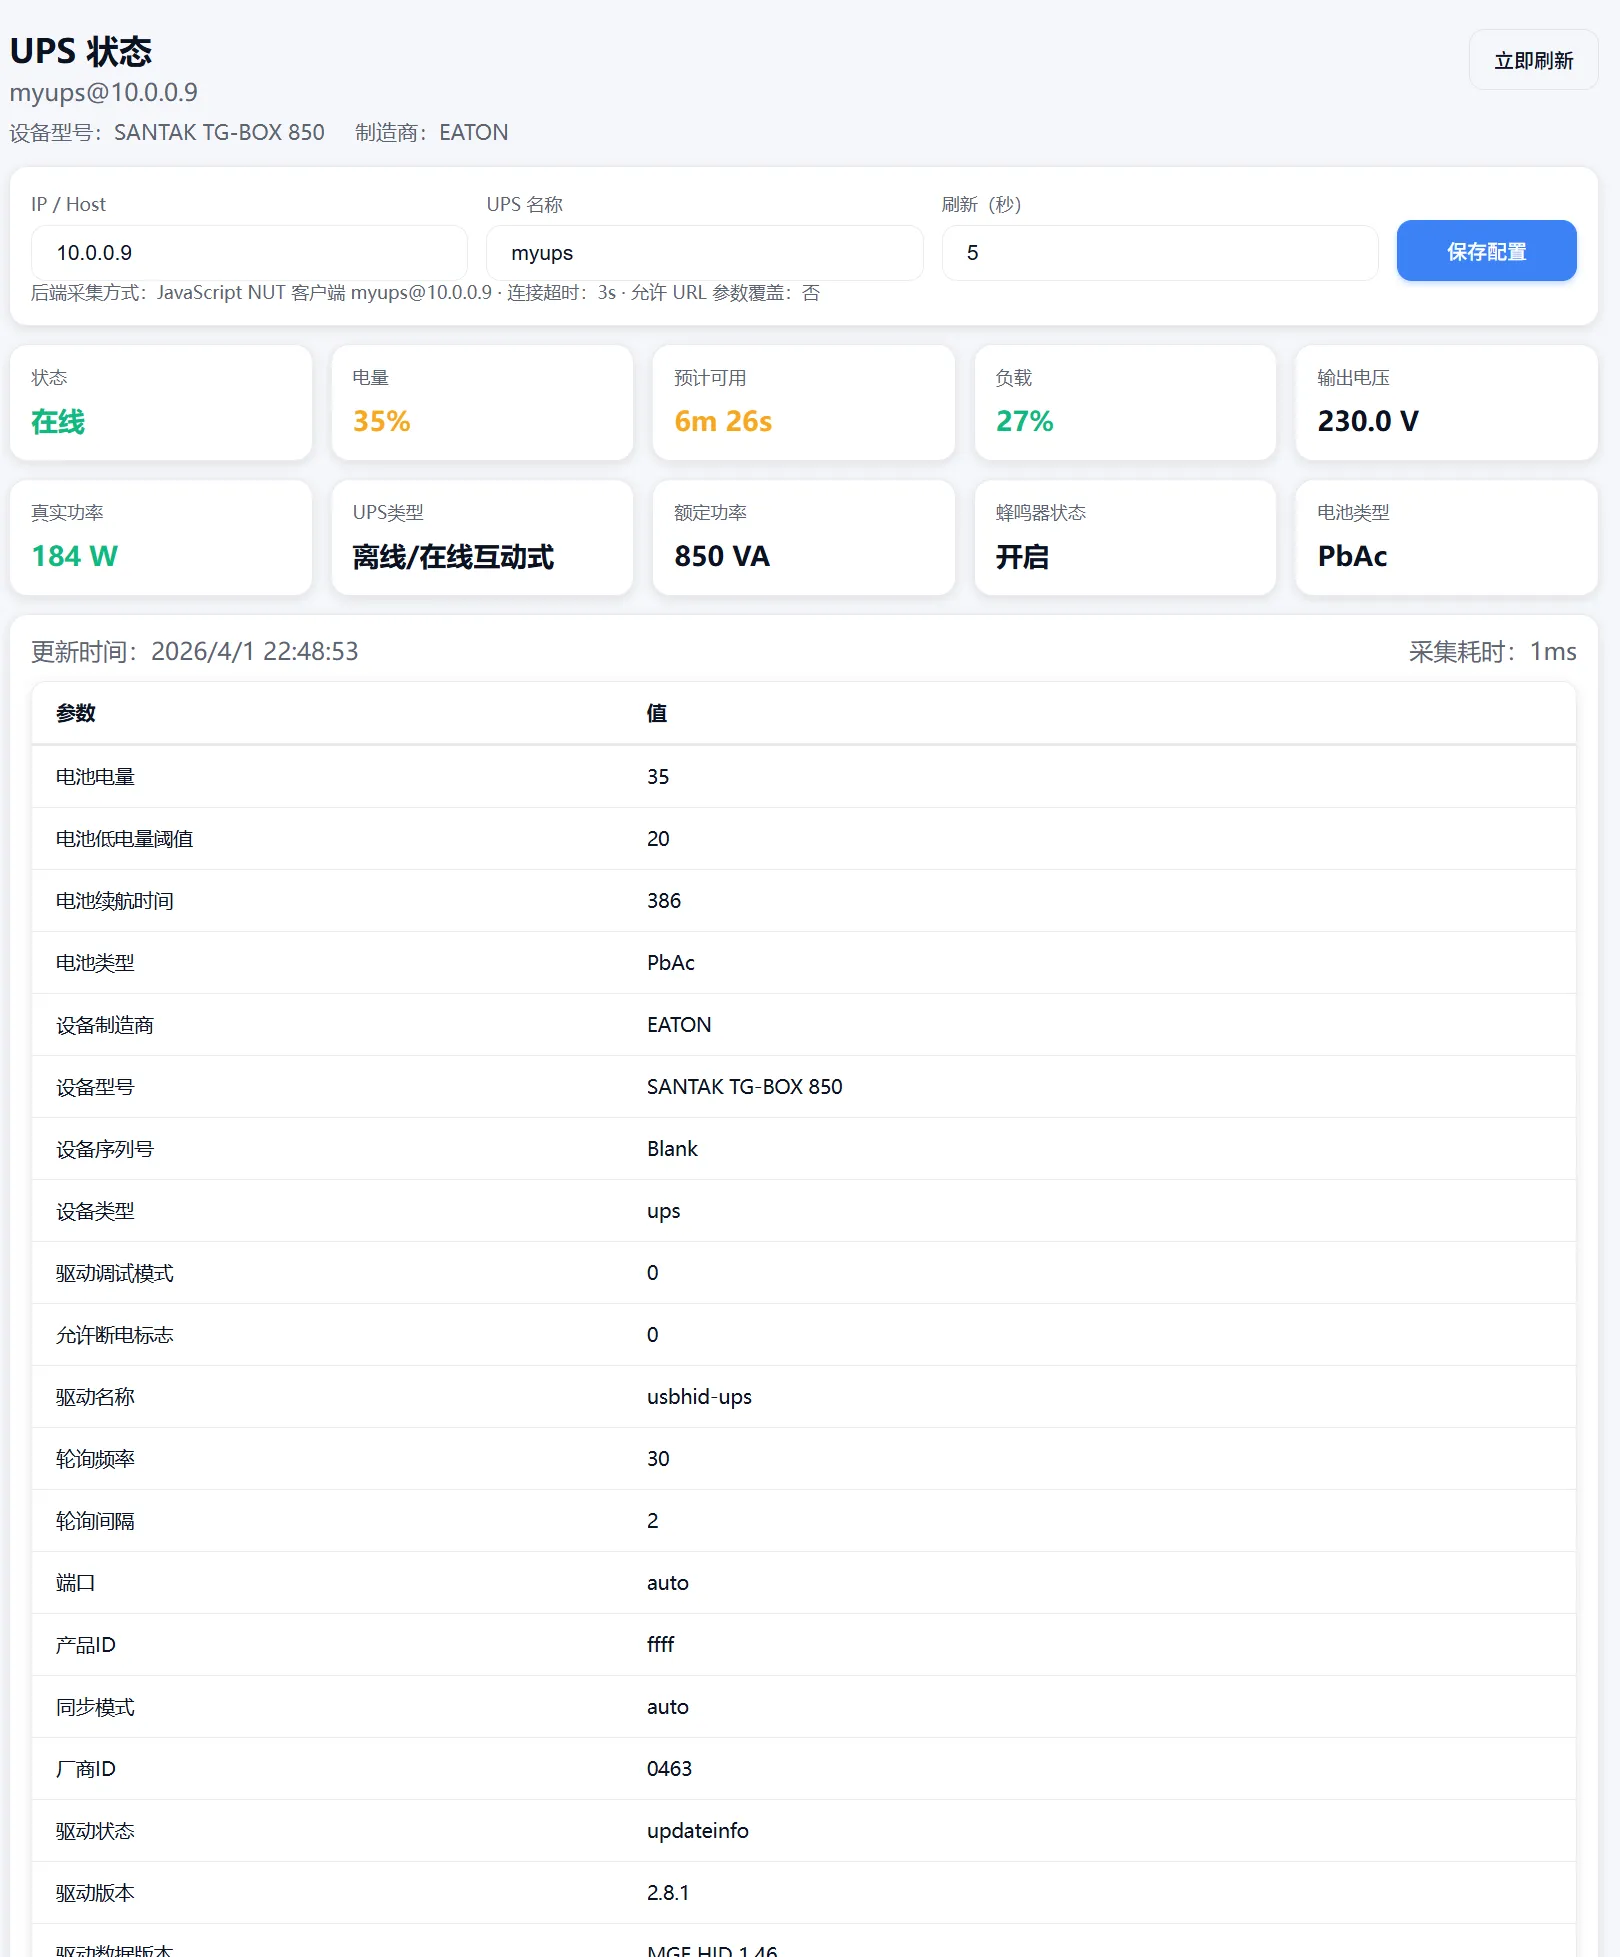
Task: Select the 蜂鸣器状态 开启 card
Action: click(1124, 537)
